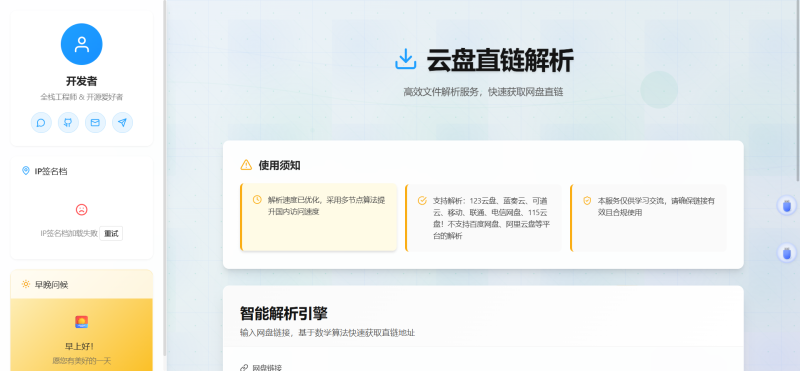Click the 智能解析引擎 heading

pyautogui.click(x=284, y=313)
